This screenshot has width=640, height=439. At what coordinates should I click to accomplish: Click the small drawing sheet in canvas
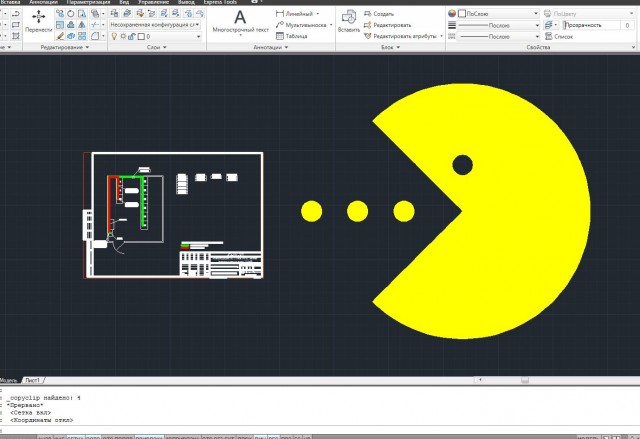pos(175,215)
